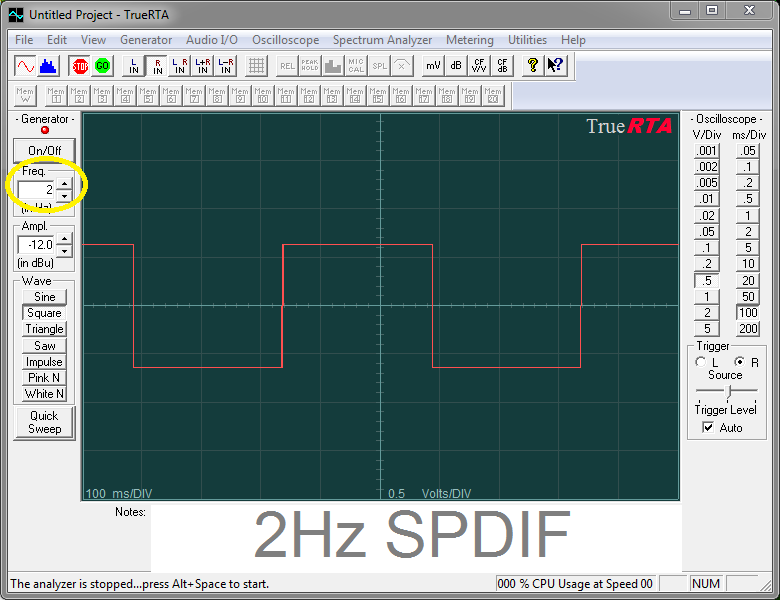Click the Freq. value input field
Image resolution: width=780 pixels, height=600 pixels.
point(36,190)
